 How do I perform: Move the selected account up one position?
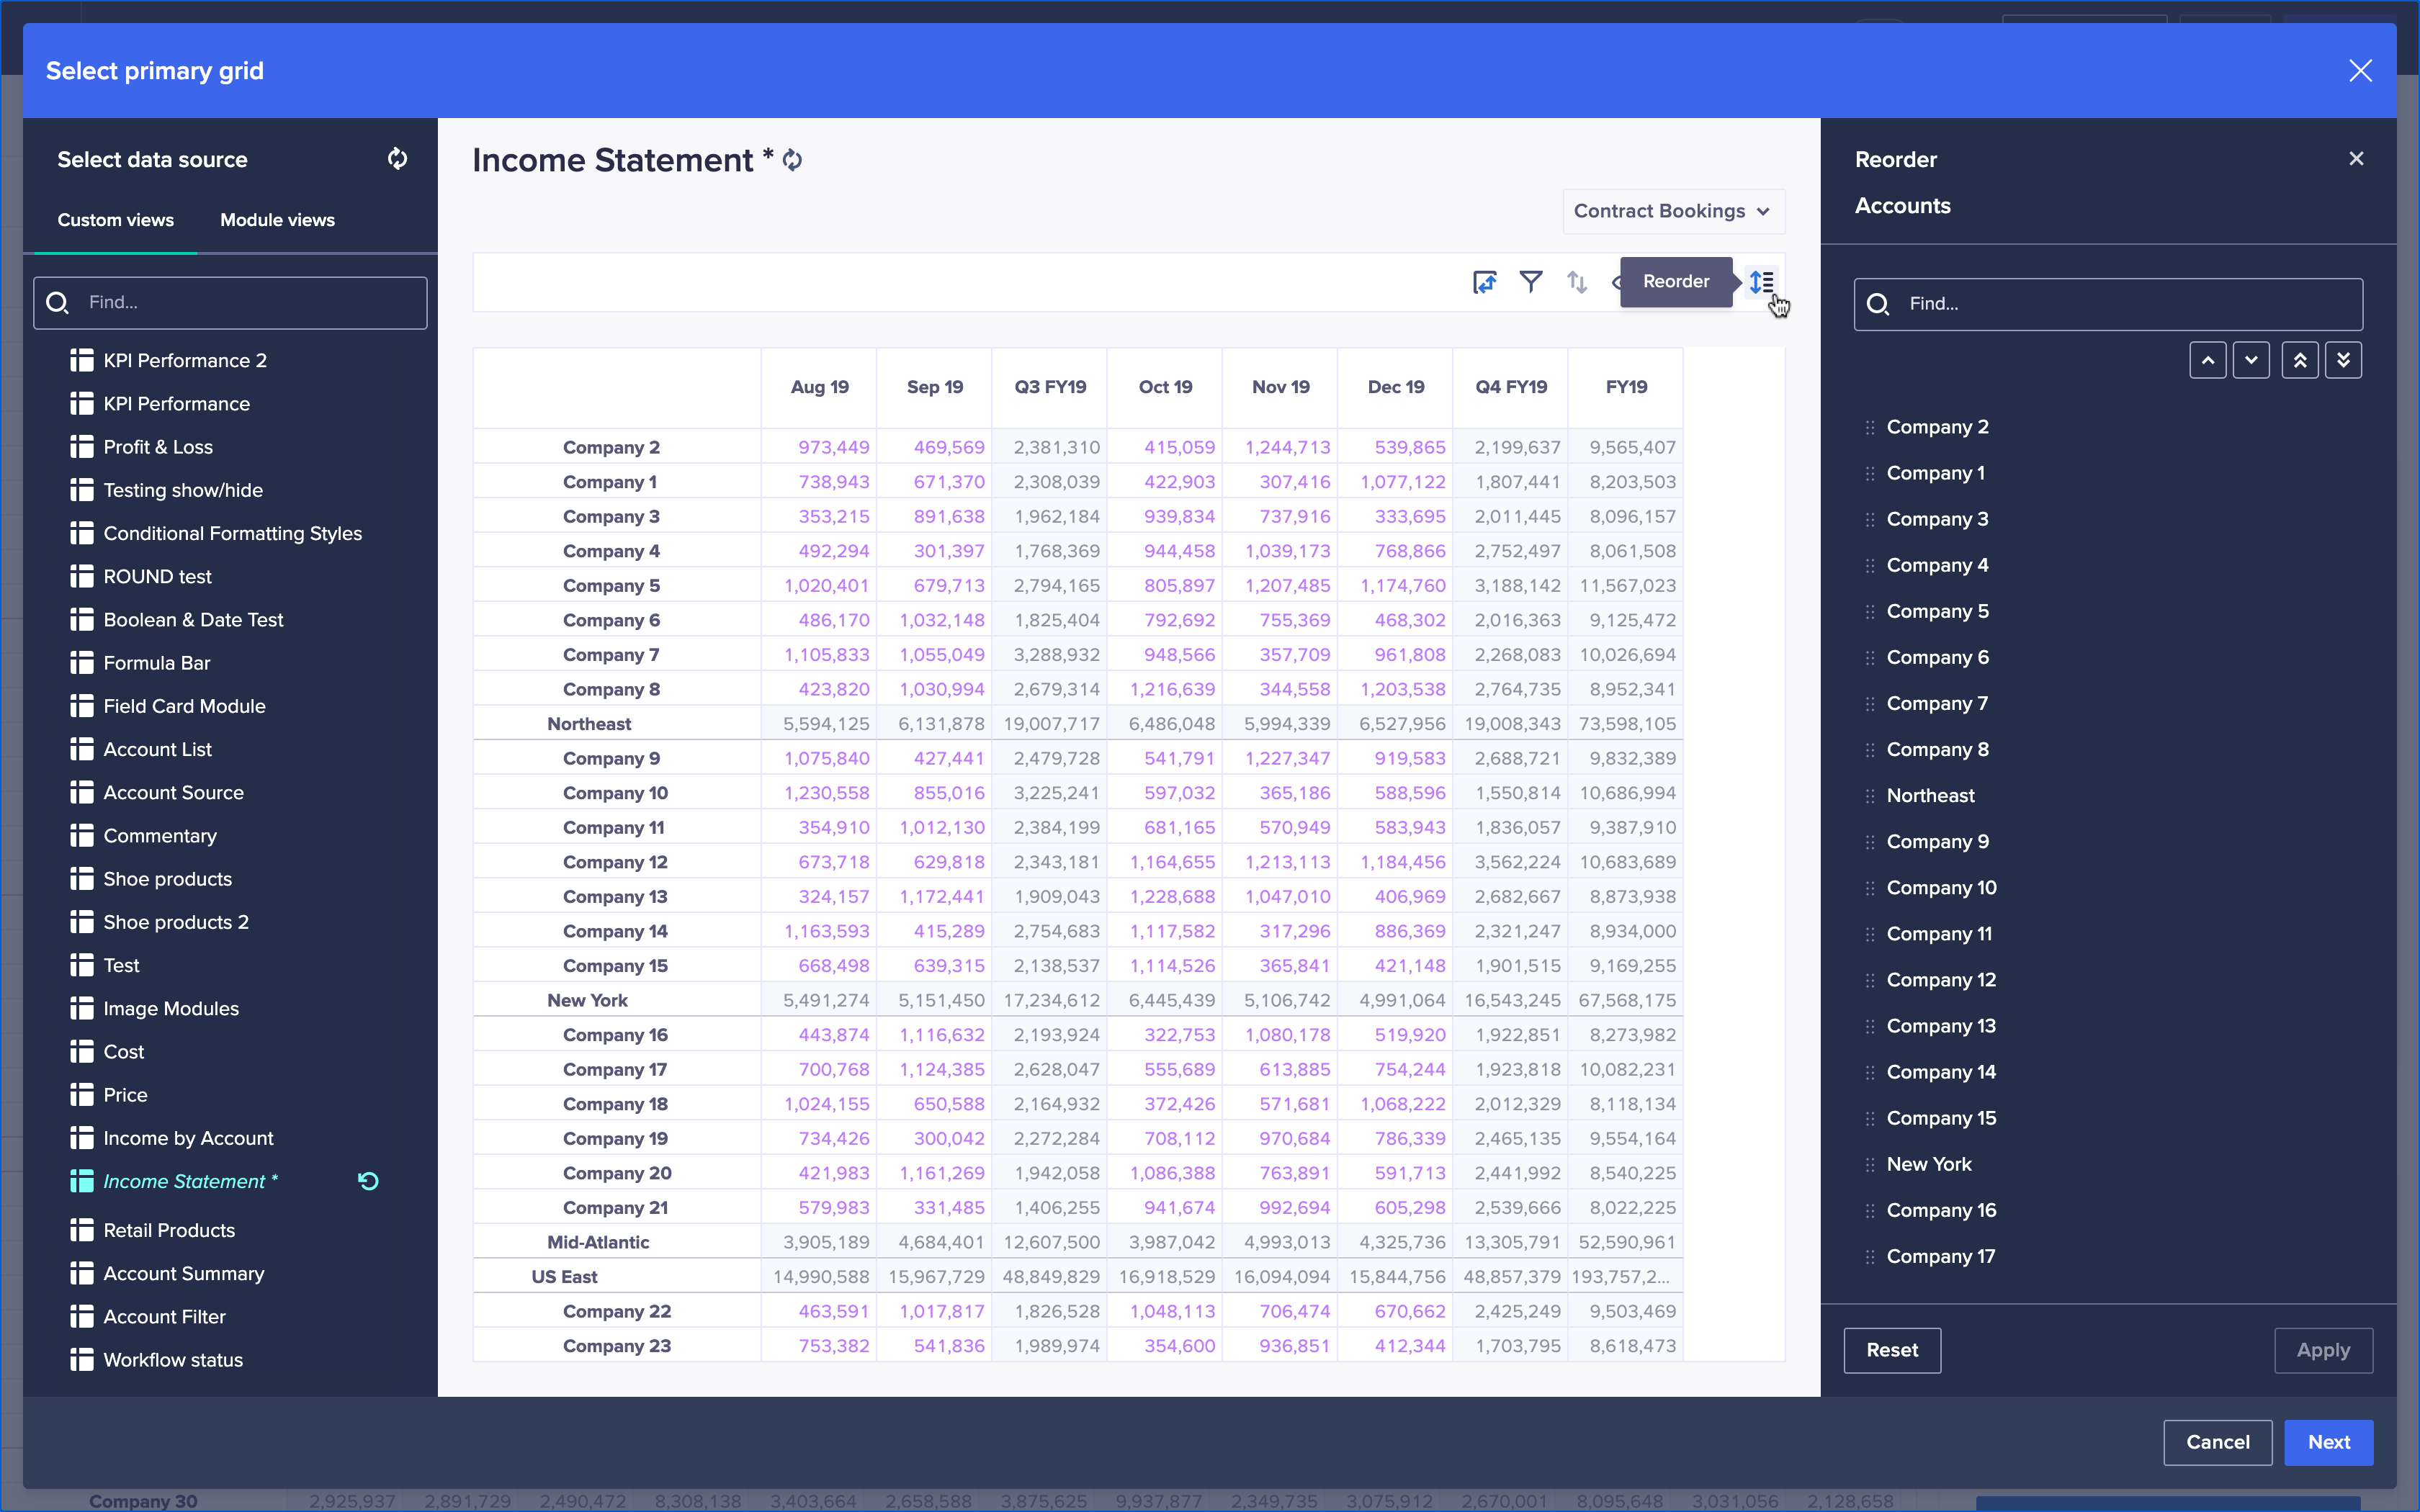pyautogui.click(x=2208, y=359)
